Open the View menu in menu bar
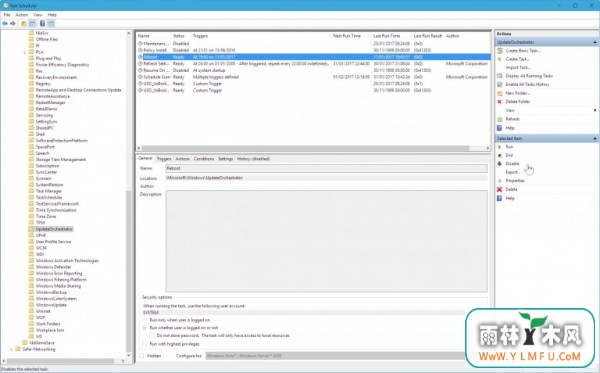The height and width of the screenshot is (373, 600). tap(38, 15)
